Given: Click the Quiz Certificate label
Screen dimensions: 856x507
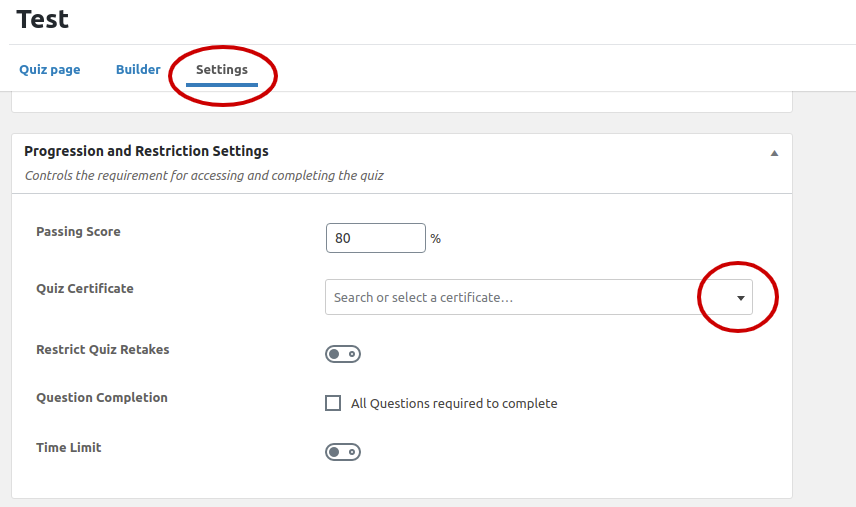Looking at the screenshot, I should click(x=85, y=288).
